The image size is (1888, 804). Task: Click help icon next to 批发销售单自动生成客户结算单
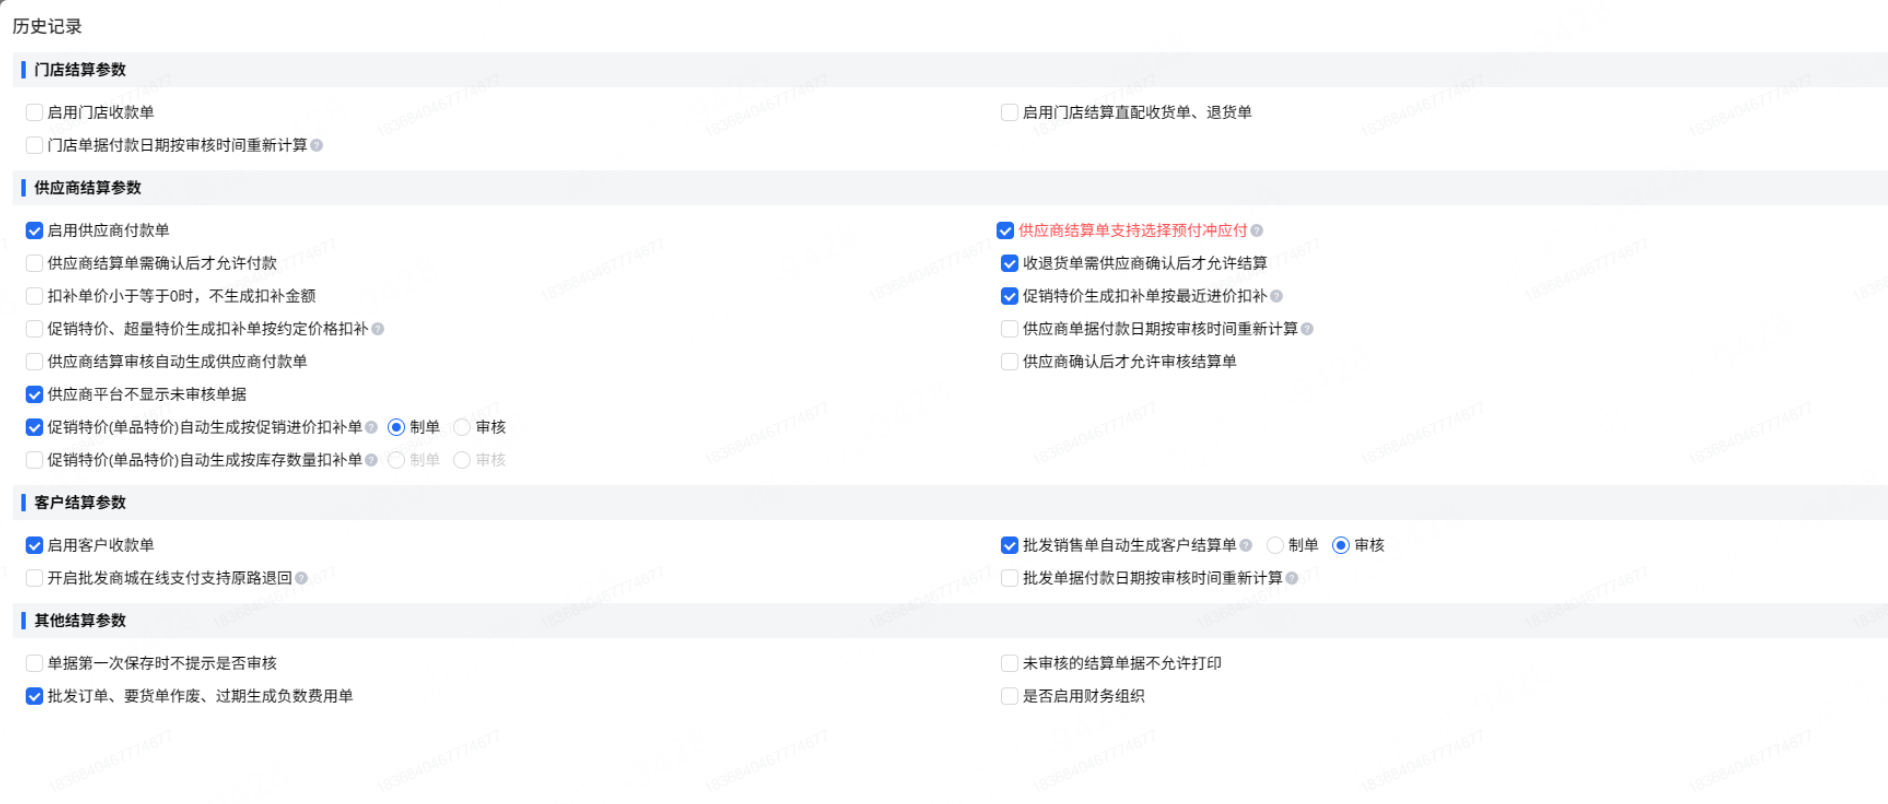click(1246, 546)
